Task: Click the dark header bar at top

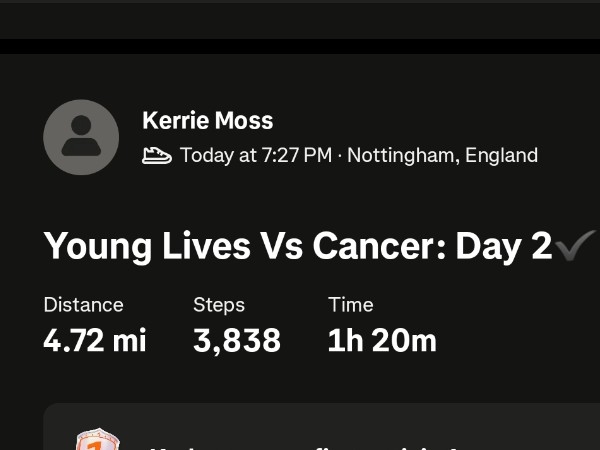Action: click(300, 21)
